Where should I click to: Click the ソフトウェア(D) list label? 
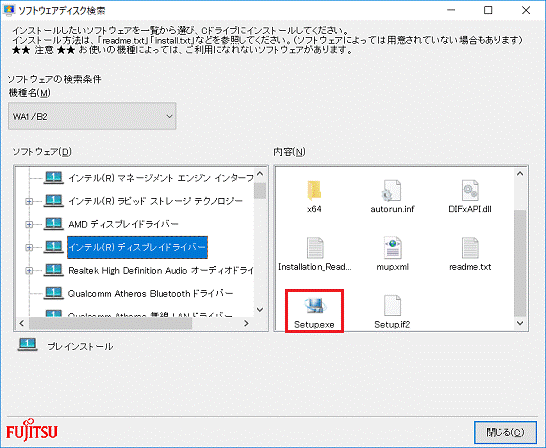click(42, 152)
